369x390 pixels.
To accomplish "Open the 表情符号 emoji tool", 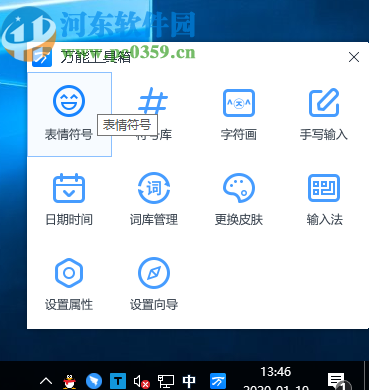I will 69,114.
